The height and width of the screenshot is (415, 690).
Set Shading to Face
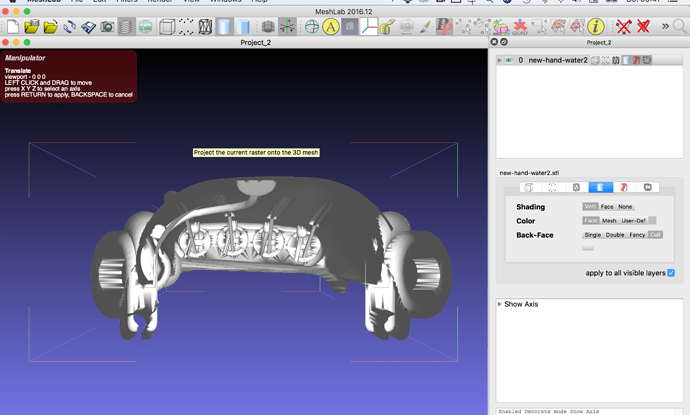coord(607,206)
